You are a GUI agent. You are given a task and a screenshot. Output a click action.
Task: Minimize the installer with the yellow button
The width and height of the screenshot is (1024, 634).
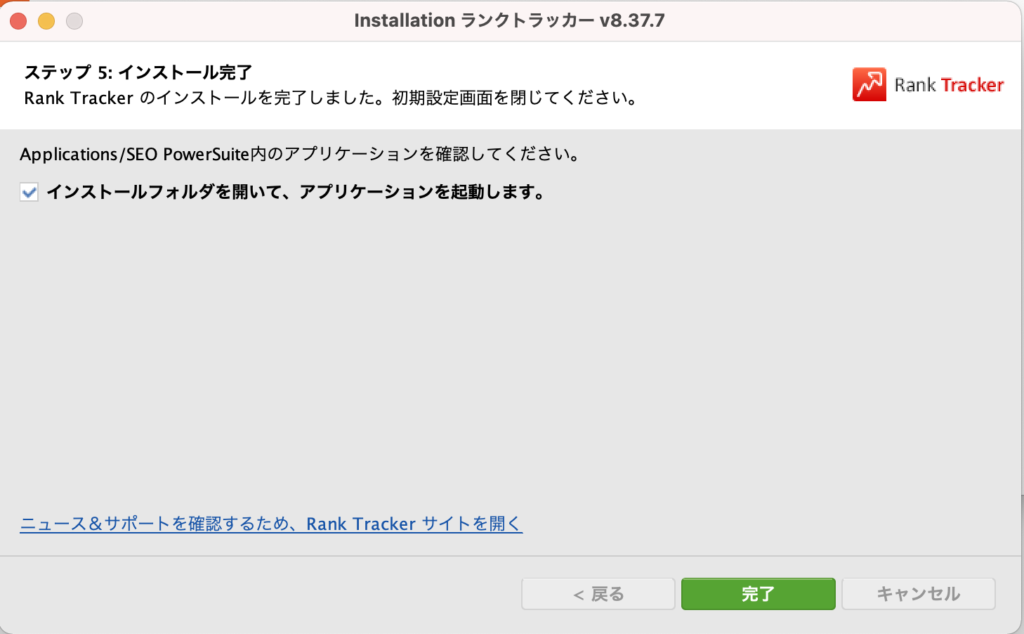tap(46, 21)
